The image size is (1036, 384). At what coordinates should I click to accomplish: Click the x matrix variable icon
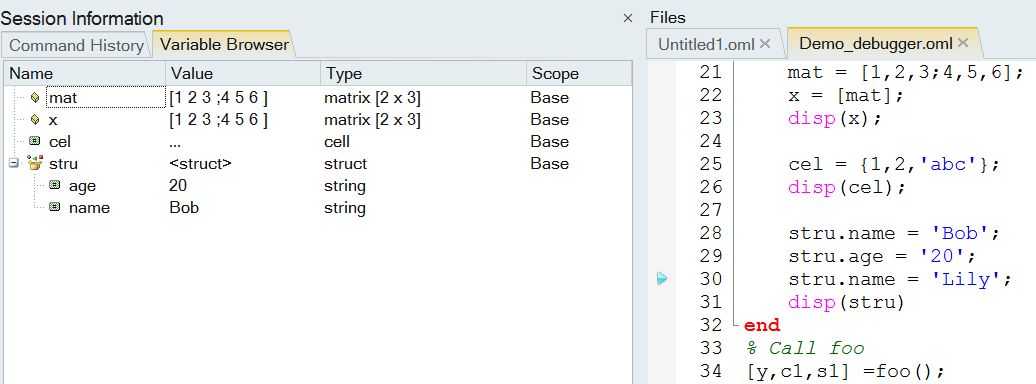coord(35,120)
